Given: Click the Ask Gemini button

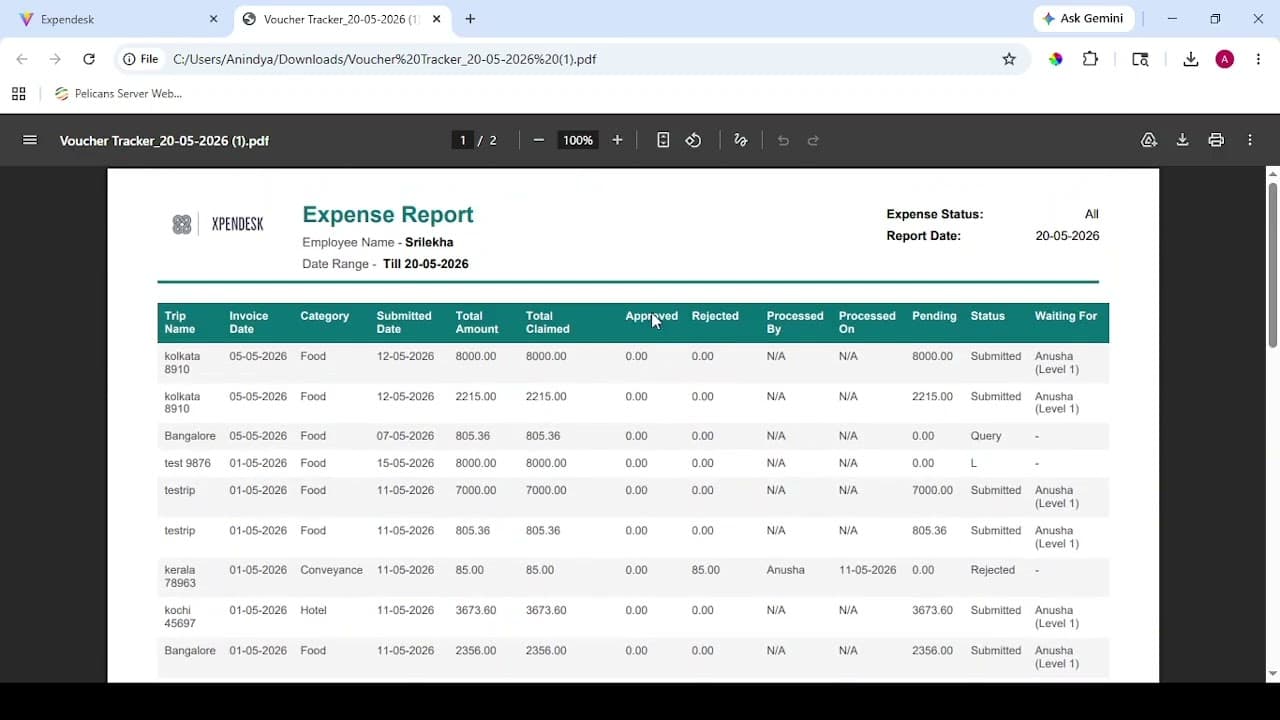Looking at the screenshot, I should click(x=1083, y=18).
